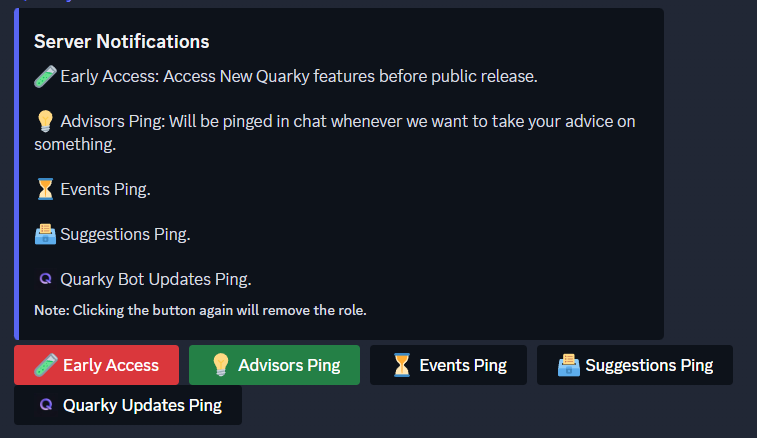The image size is (757, 438).
Task: Click the test tube emoji in the embed description
Action: [x=45, y=76]
